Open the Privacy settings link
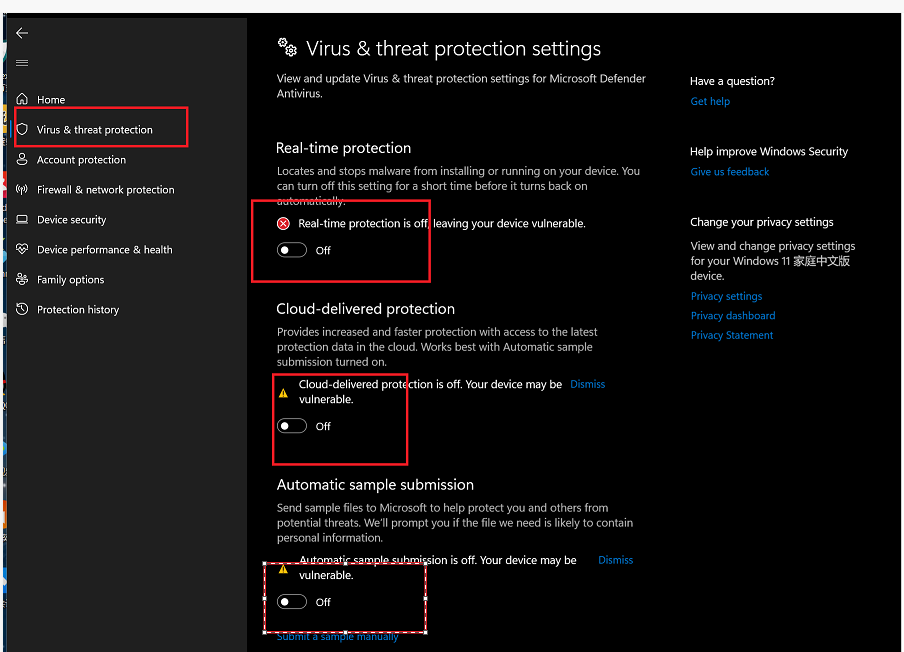Screen dimensions: 904x652 point(726,296)
